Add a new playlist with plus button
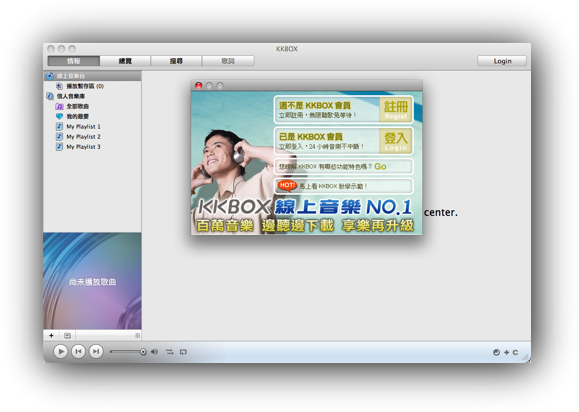 coord(51,335)
